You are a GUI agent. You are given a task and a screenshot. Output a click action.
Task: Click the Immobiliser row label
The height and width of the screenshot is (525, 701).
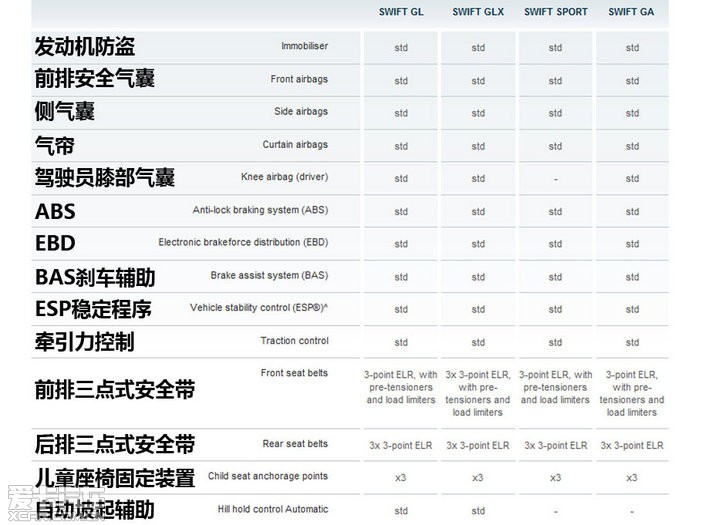coord(304,47)
